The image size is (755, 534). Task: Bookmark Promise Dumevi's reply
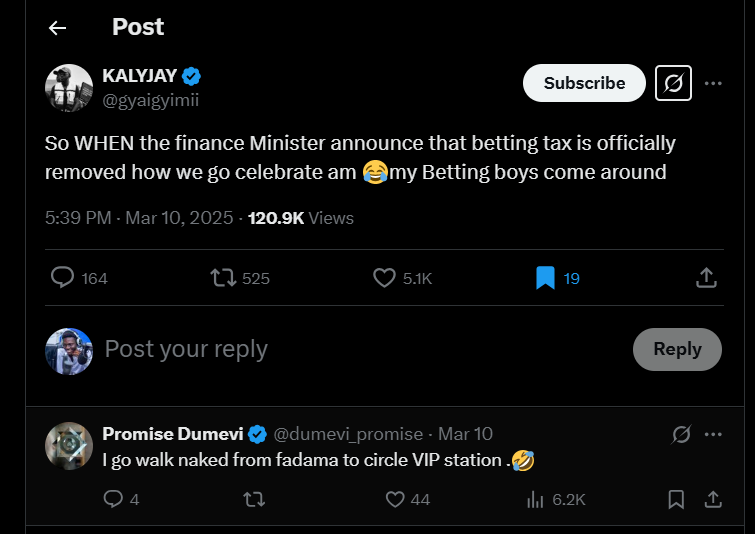(676, 498)
